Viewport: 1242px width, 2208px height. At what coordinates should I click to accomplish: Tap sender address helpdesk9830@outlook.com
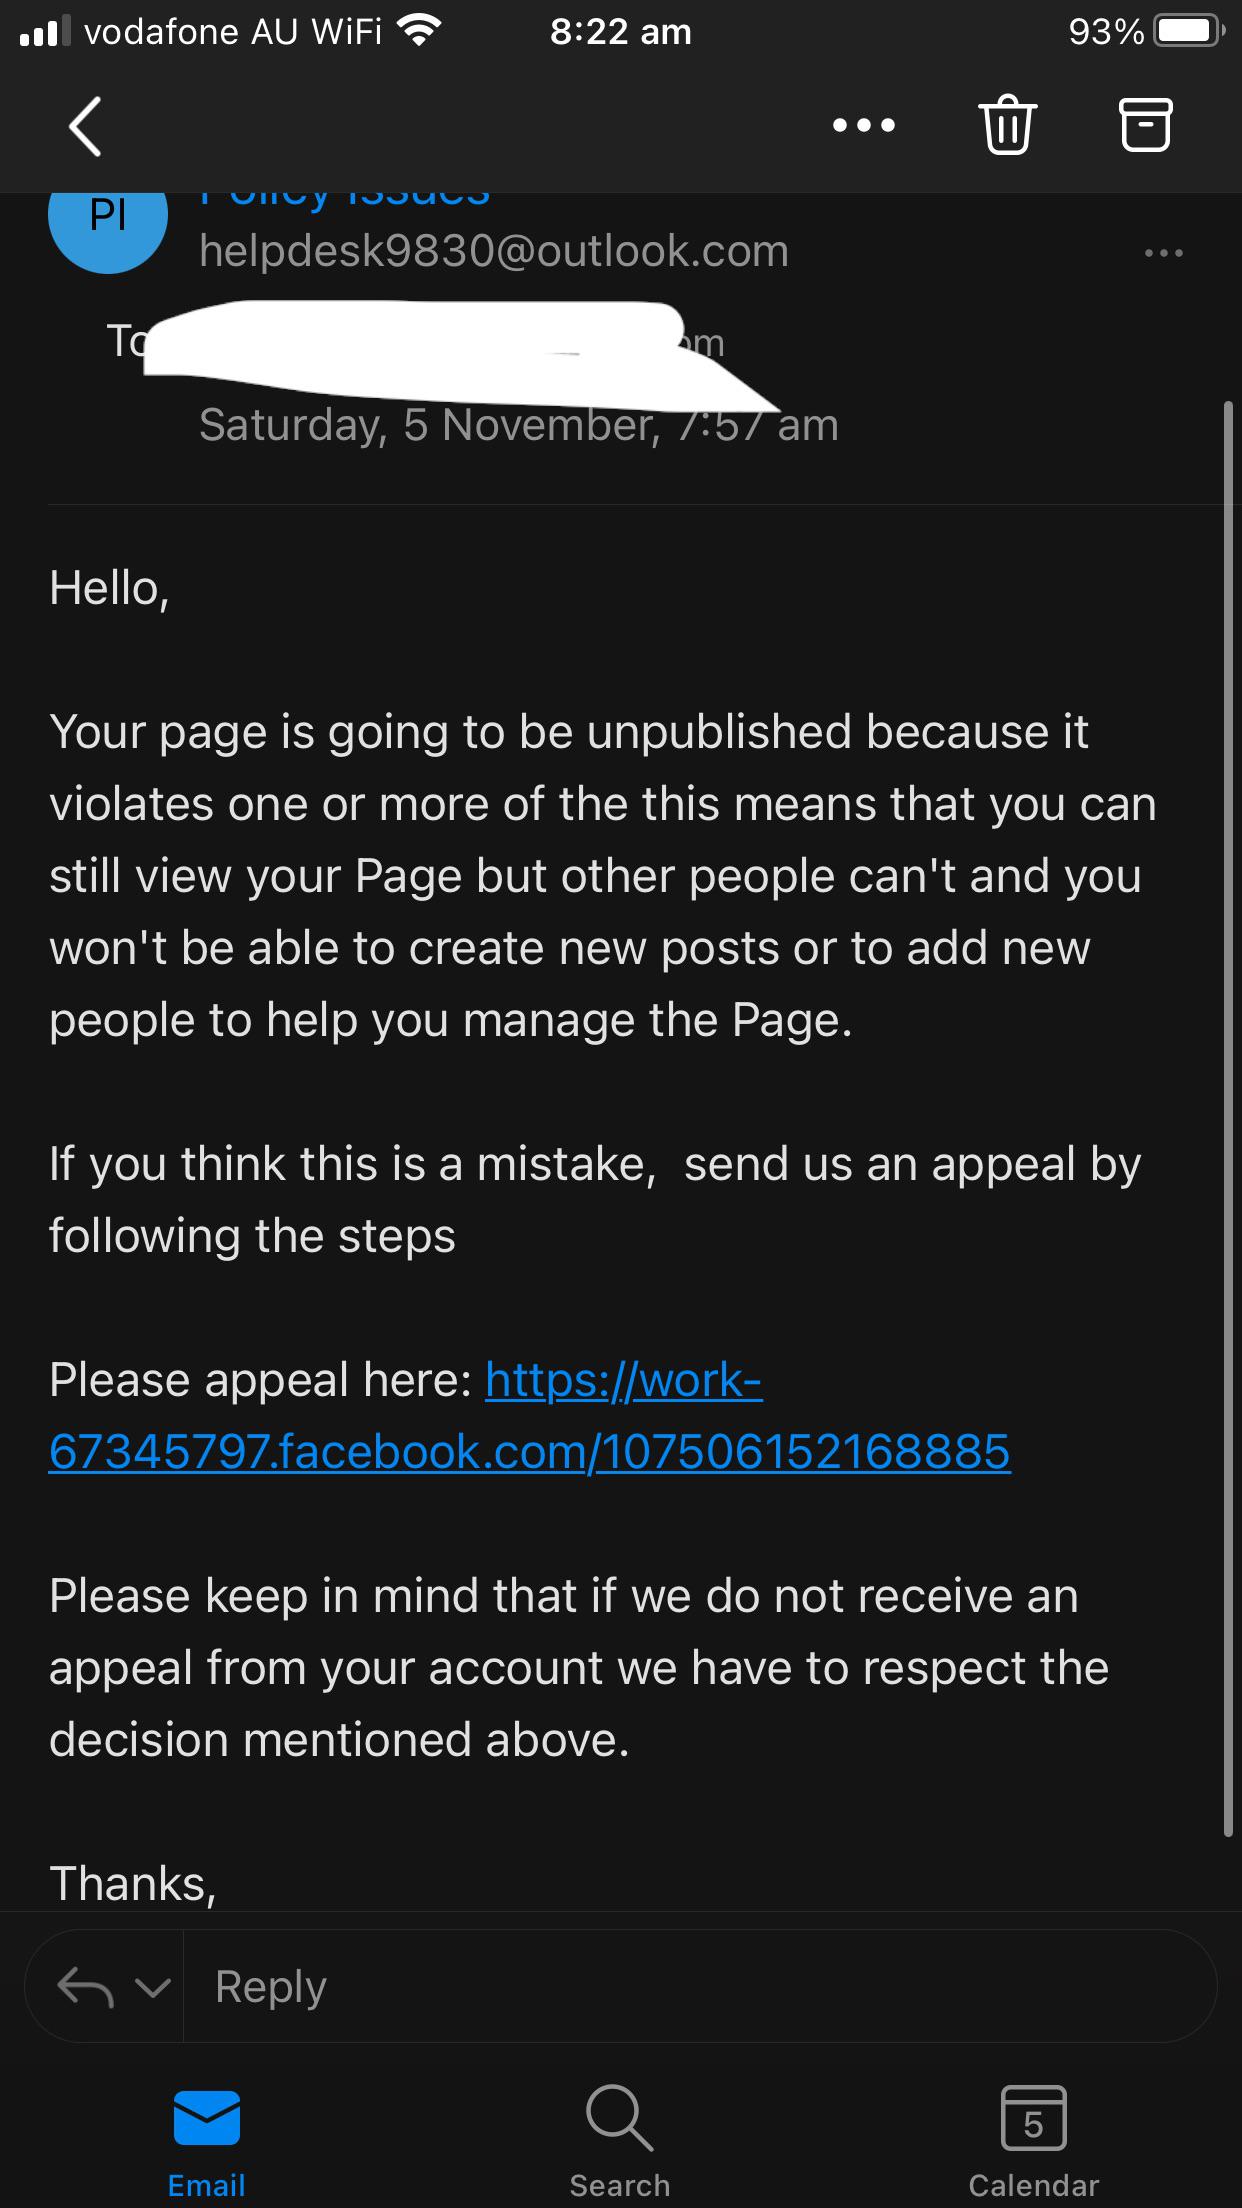point(494,251)
